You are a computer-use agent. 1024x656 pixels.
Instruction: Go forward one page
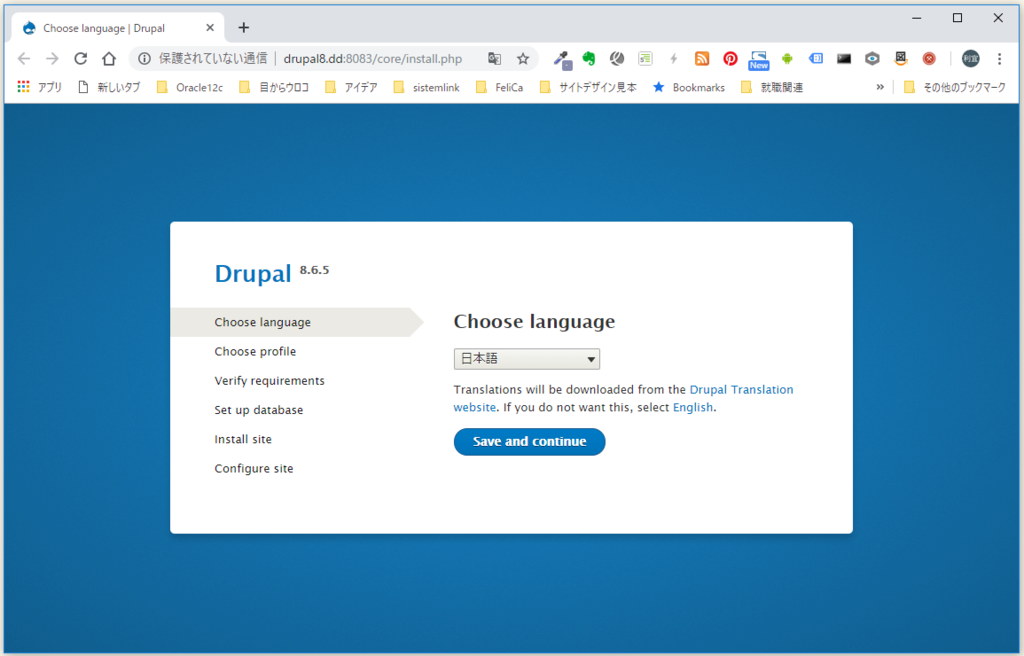coord(52,59)
